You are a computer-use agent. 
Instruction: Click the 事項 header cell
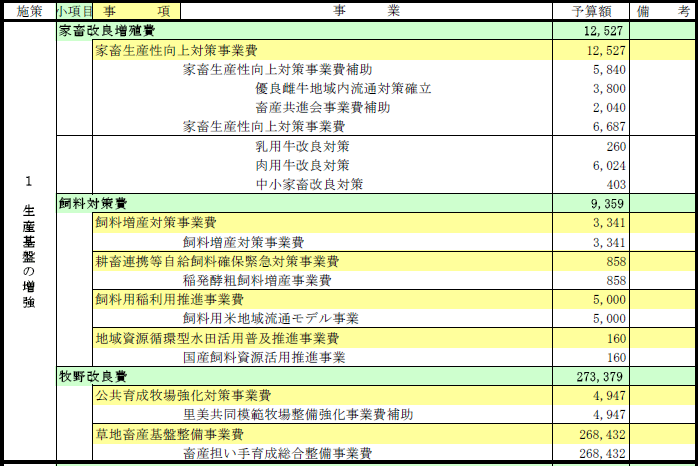click(136, 11)
